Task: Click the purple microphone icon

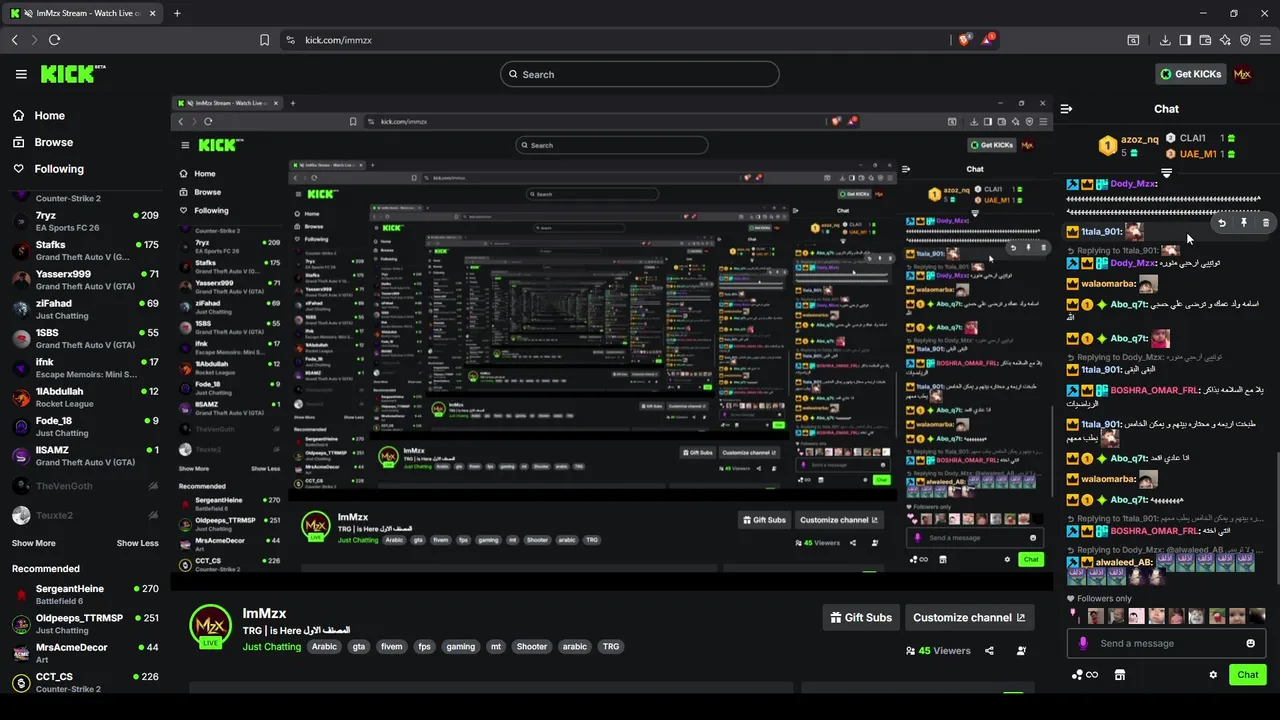Action: (x=1083, y=643)
